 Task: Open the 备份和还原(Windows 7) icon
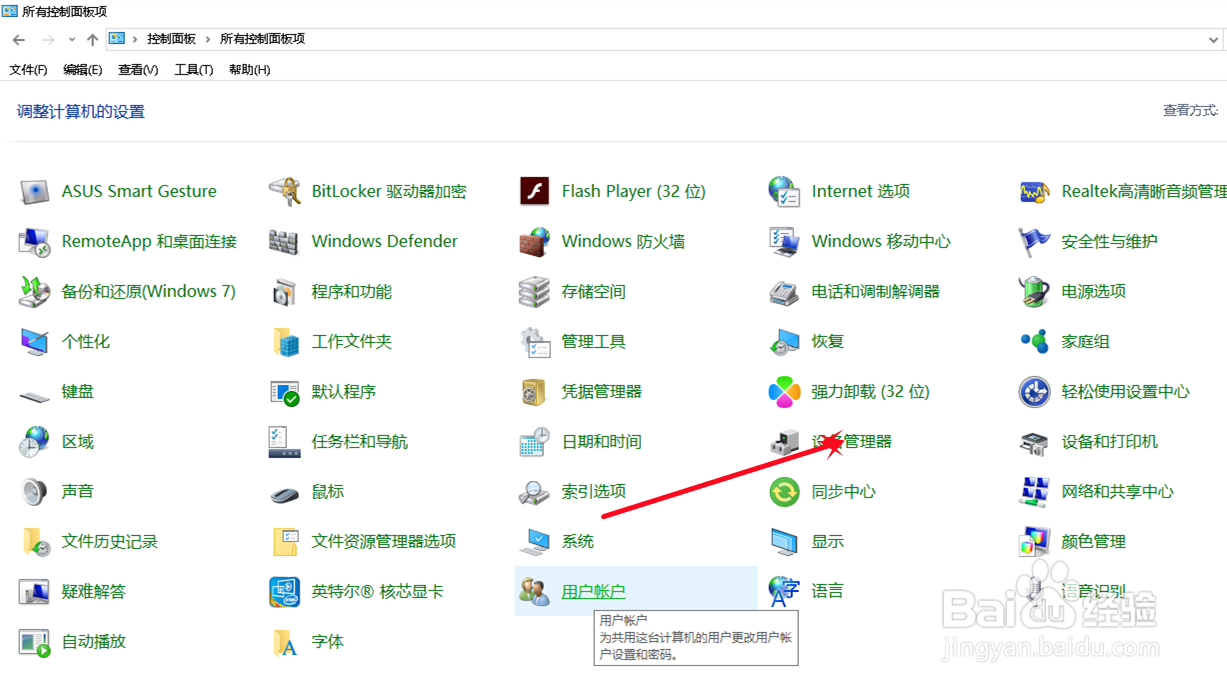[35, 291]
